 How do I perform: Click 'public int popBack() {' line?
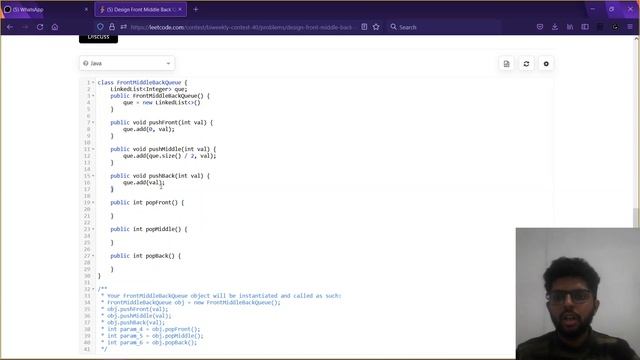[x=145, y=256]
